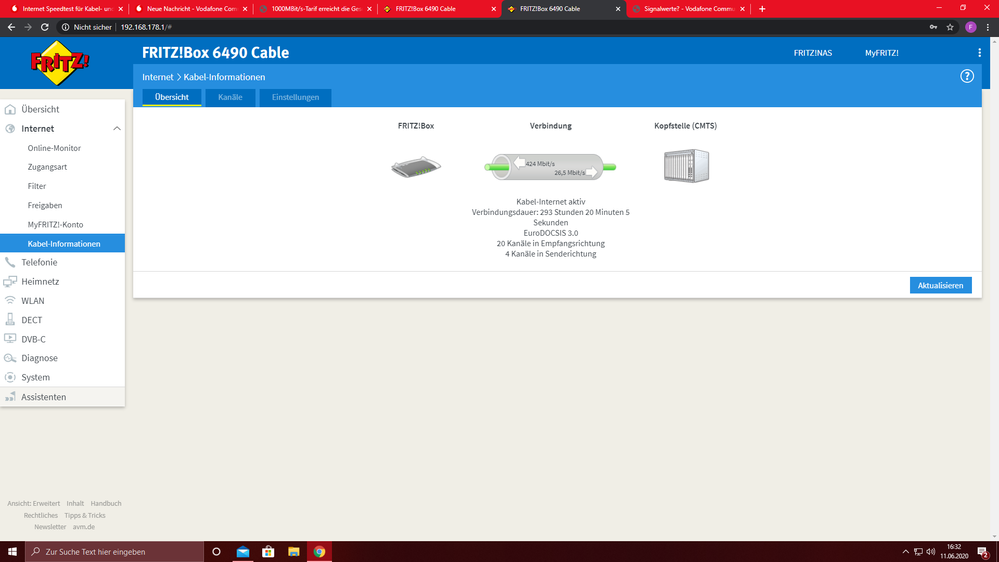Switch to the Kanäle tab

[x=230, y=97]
